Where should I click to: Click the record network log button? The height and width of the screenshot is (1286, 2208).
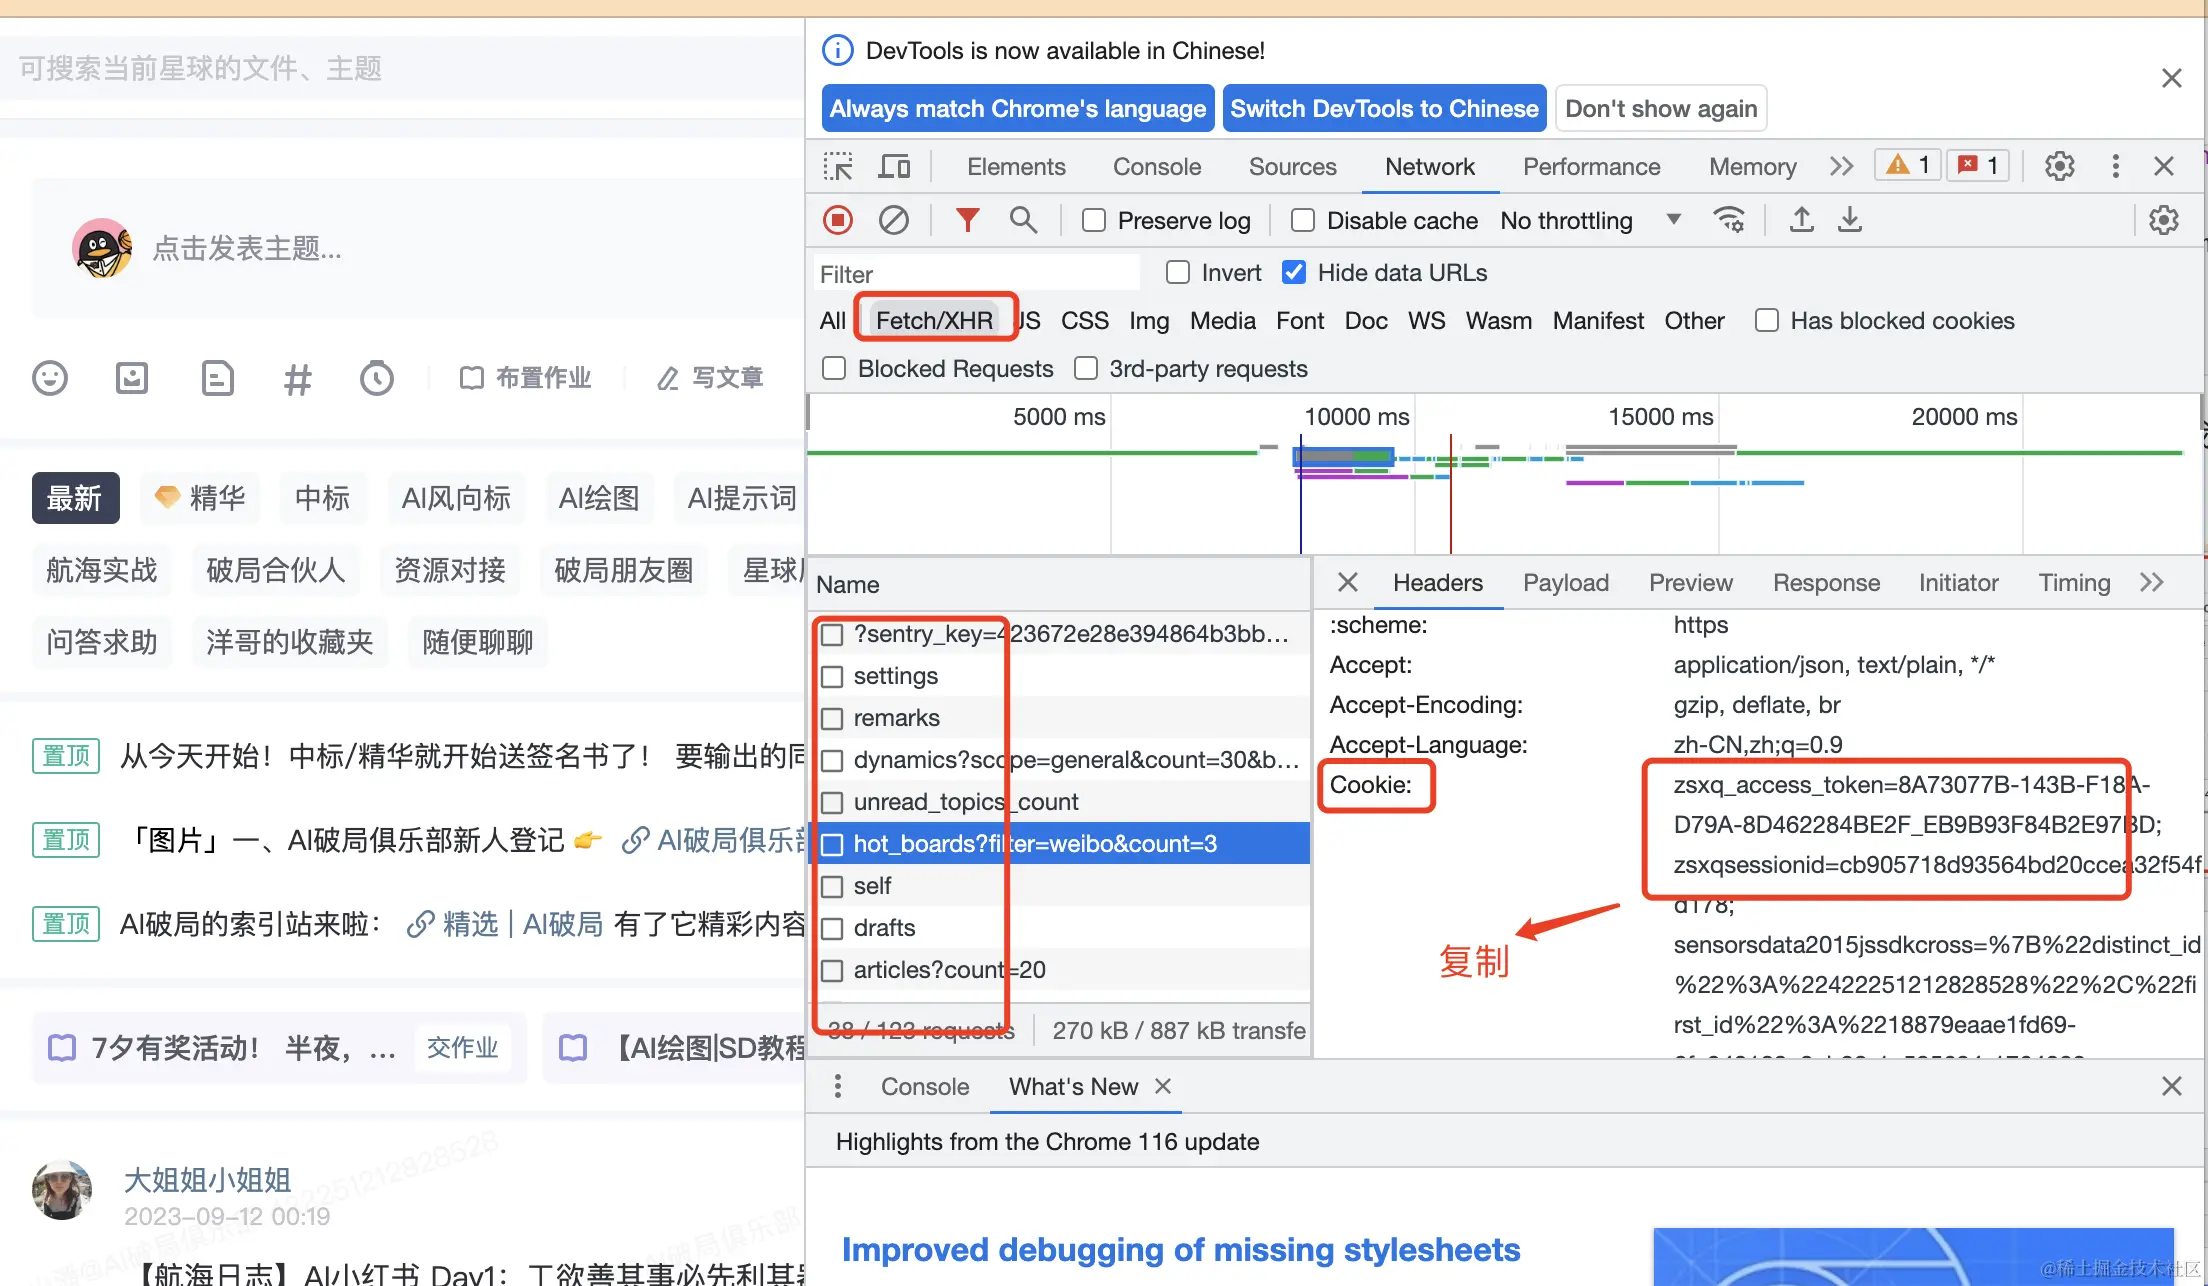point(838,220)
